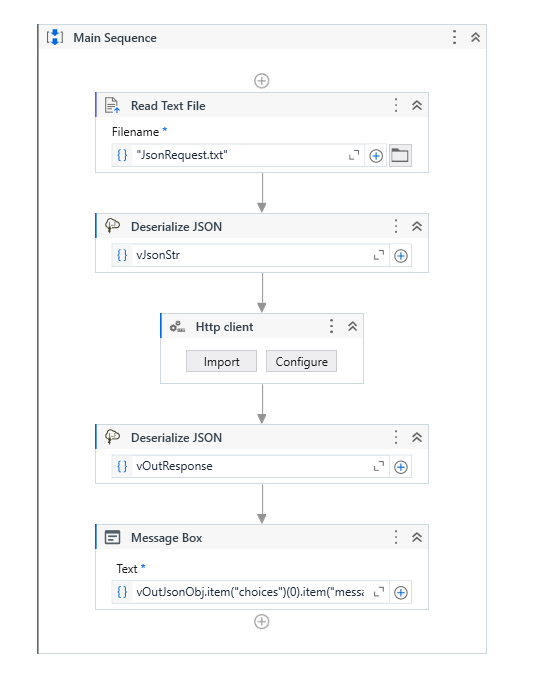Click expression braces beside vOutResponse
This screenshot has width=542, height=689.
pyautogui.click(x=122, y=466)
